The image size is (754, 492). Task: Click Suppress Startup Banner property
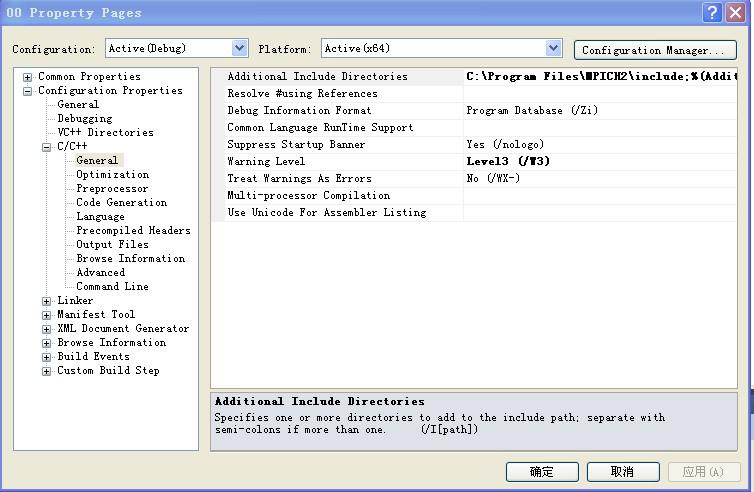point(296,144)
